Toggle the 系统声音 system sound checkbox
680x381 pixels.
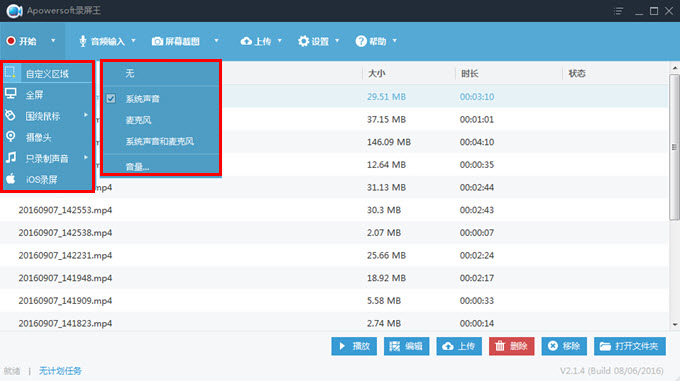(x=111, y=99)
